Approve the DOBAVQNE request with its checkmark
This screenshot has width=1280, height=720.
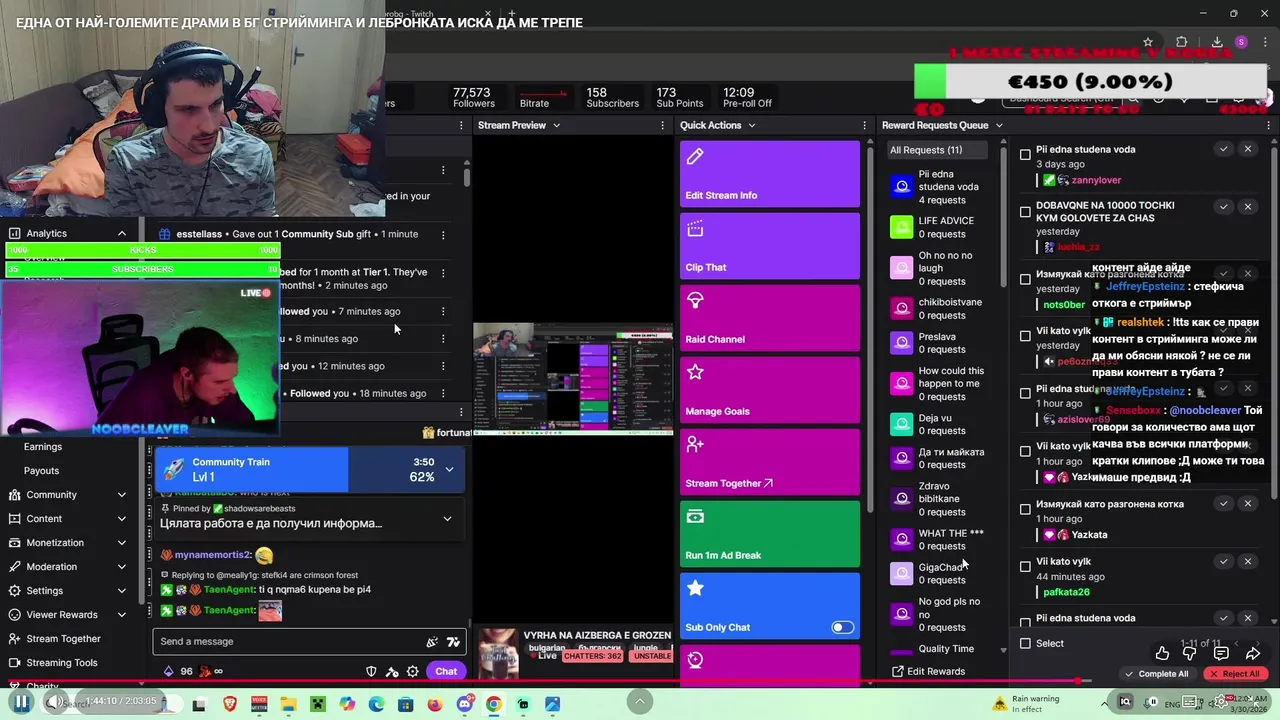tap(1223, 206)
